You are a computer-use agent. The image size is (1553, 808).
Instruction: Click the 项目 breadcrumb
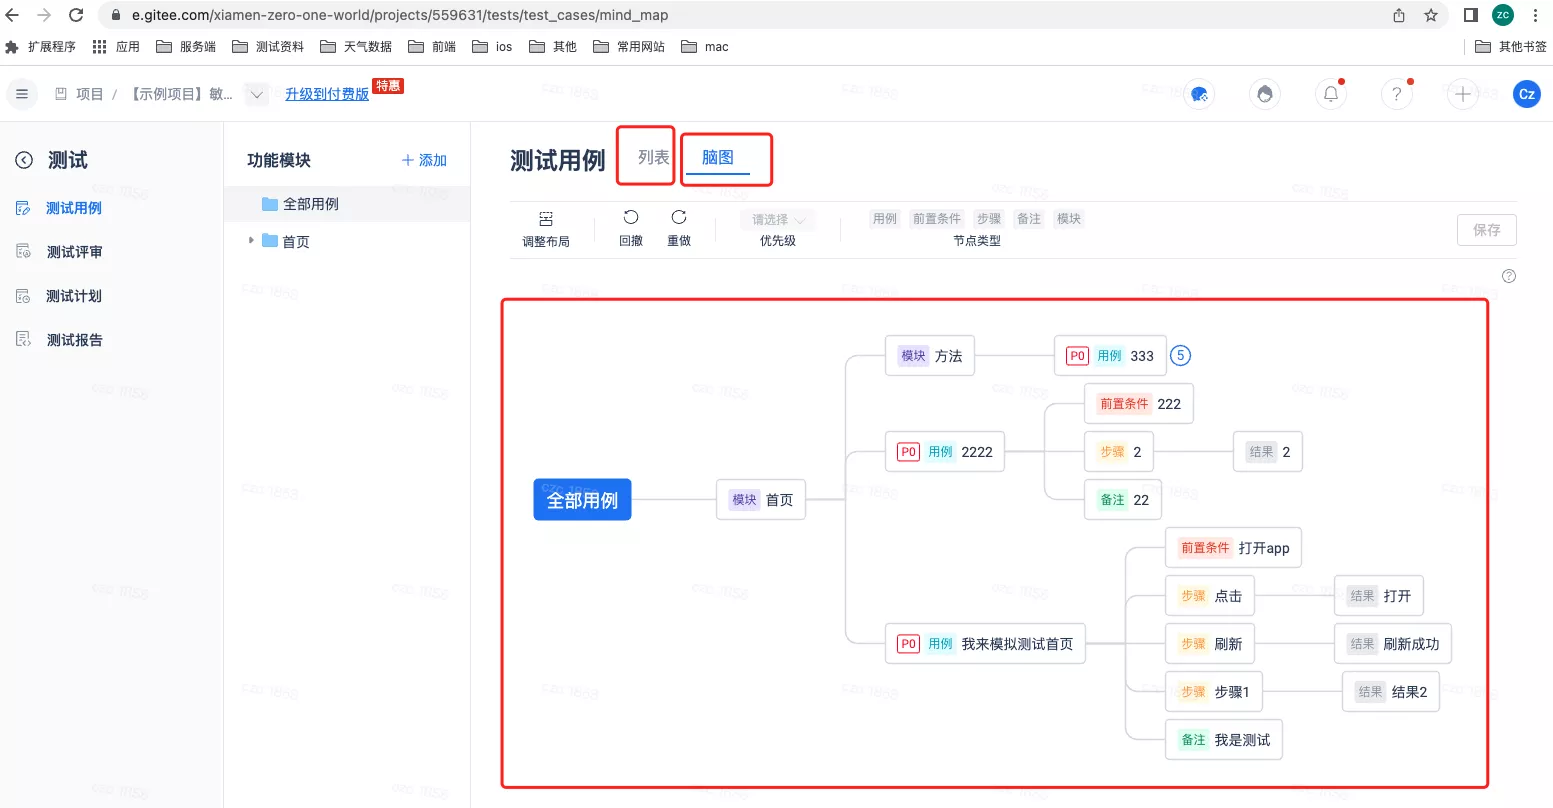[90, 94]
